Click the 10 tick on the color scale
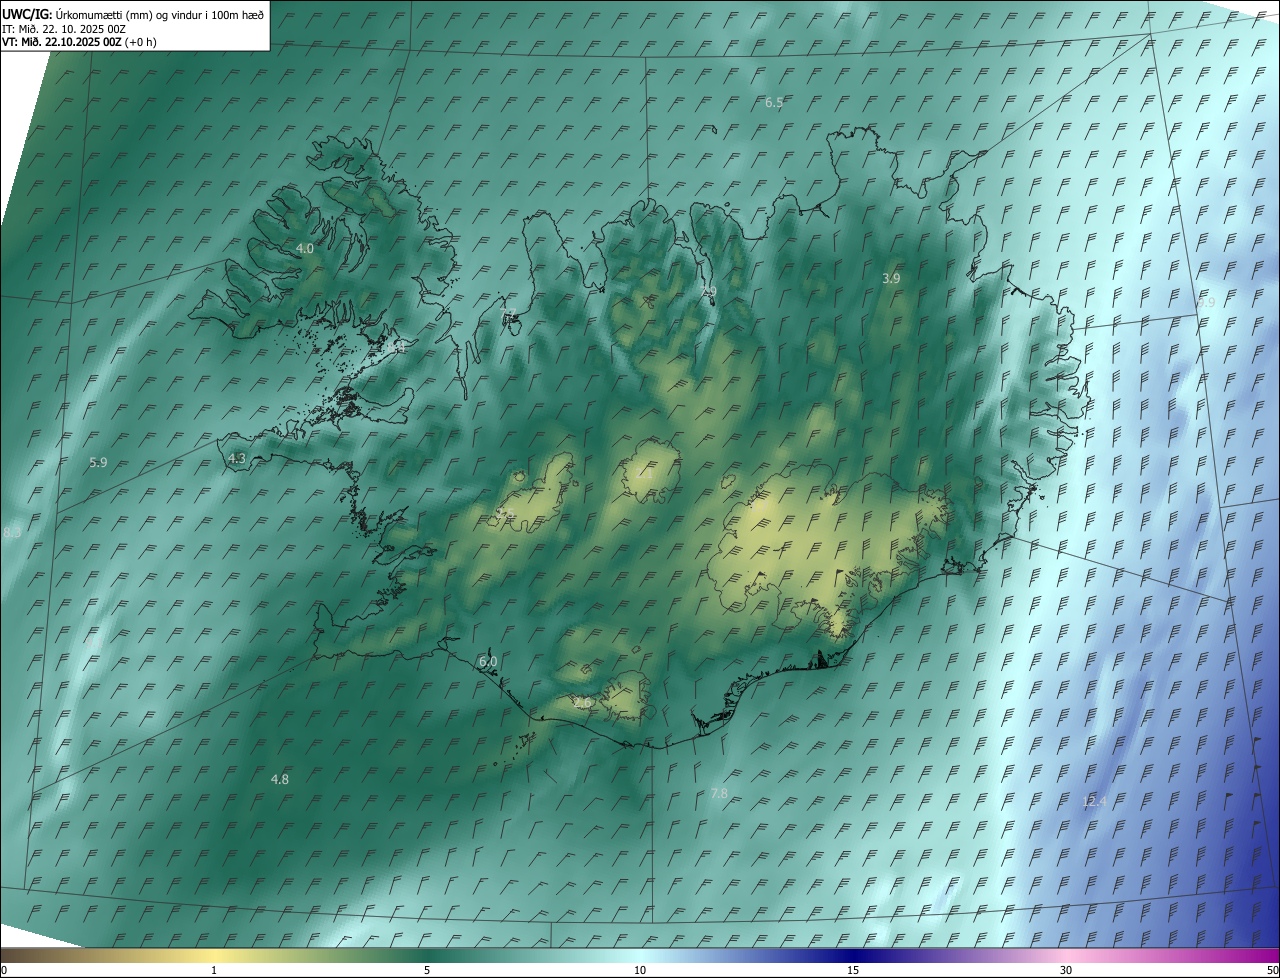This screenshot has height=978, width=1280. 640,970
